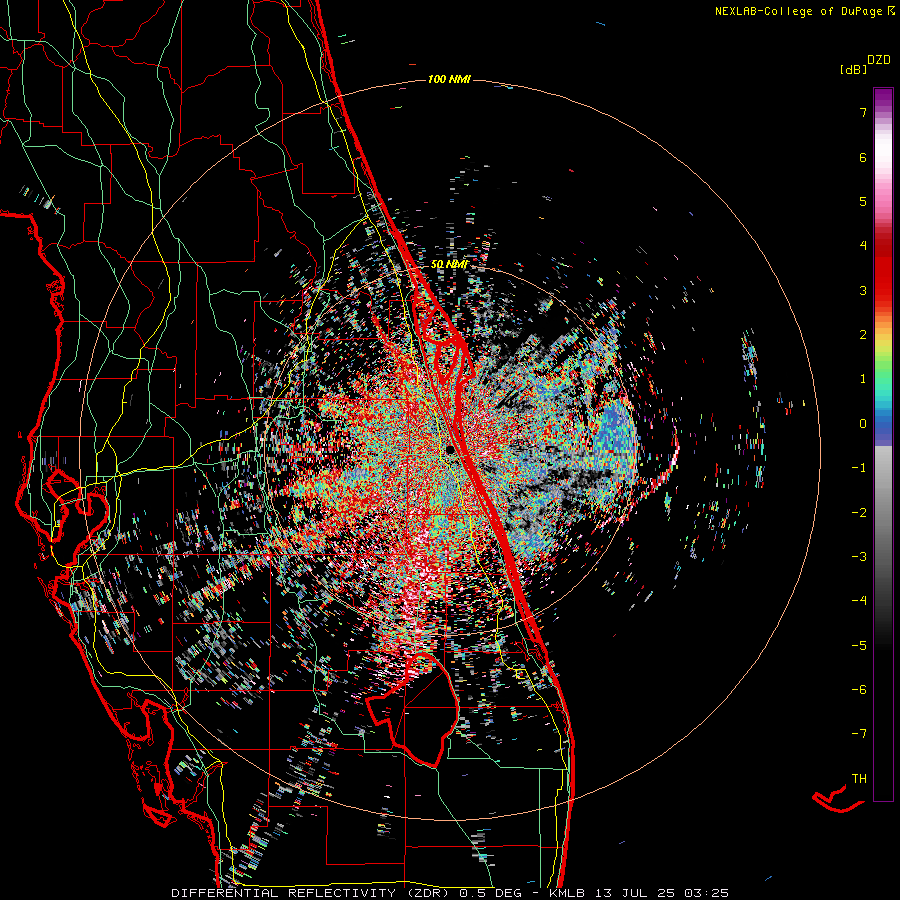Click the 50 NMI range ring label
Screen dimensions: 900x900
pyautogui.click(x=449, y=264)
